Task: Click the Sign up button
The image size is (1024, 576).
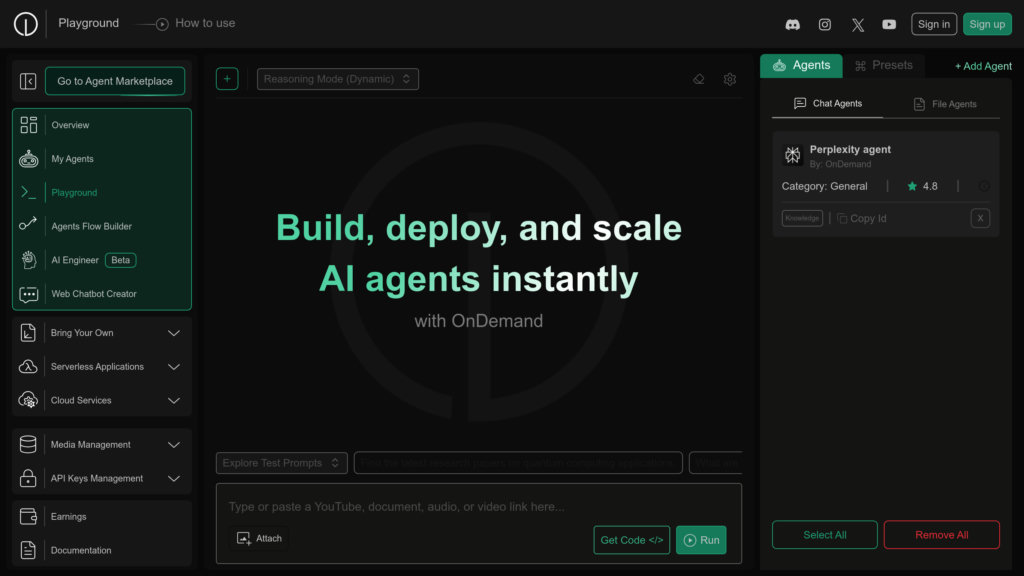Action: pos(987,24)
